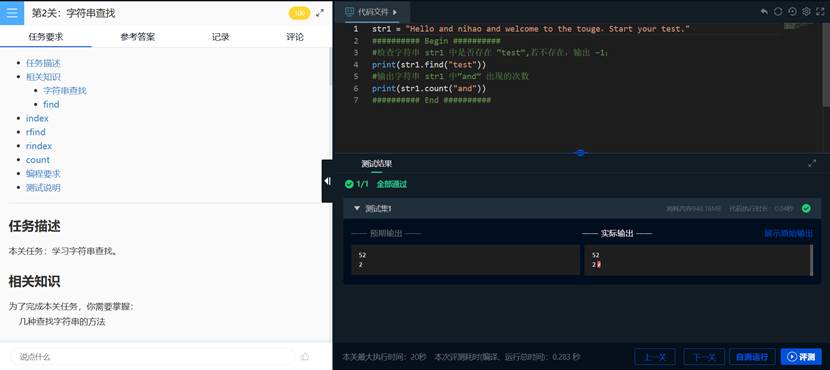This screenshot has width=830, height=370.
Task: Click the play icon inside 评测 button
Action: point(792,357)
